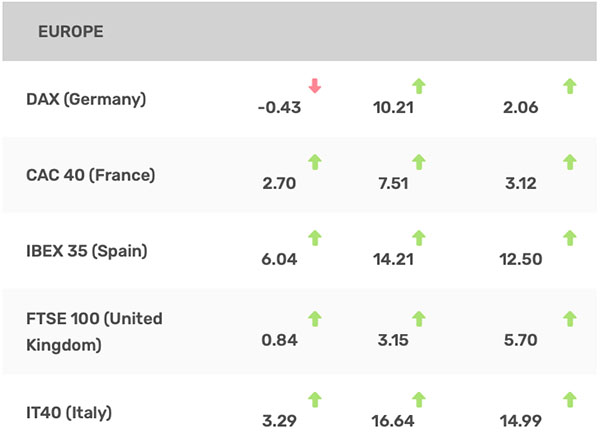Click the green arrow next to IBEX 35 14.21
The width and height of the screenshot is (600, 448).
419,238
